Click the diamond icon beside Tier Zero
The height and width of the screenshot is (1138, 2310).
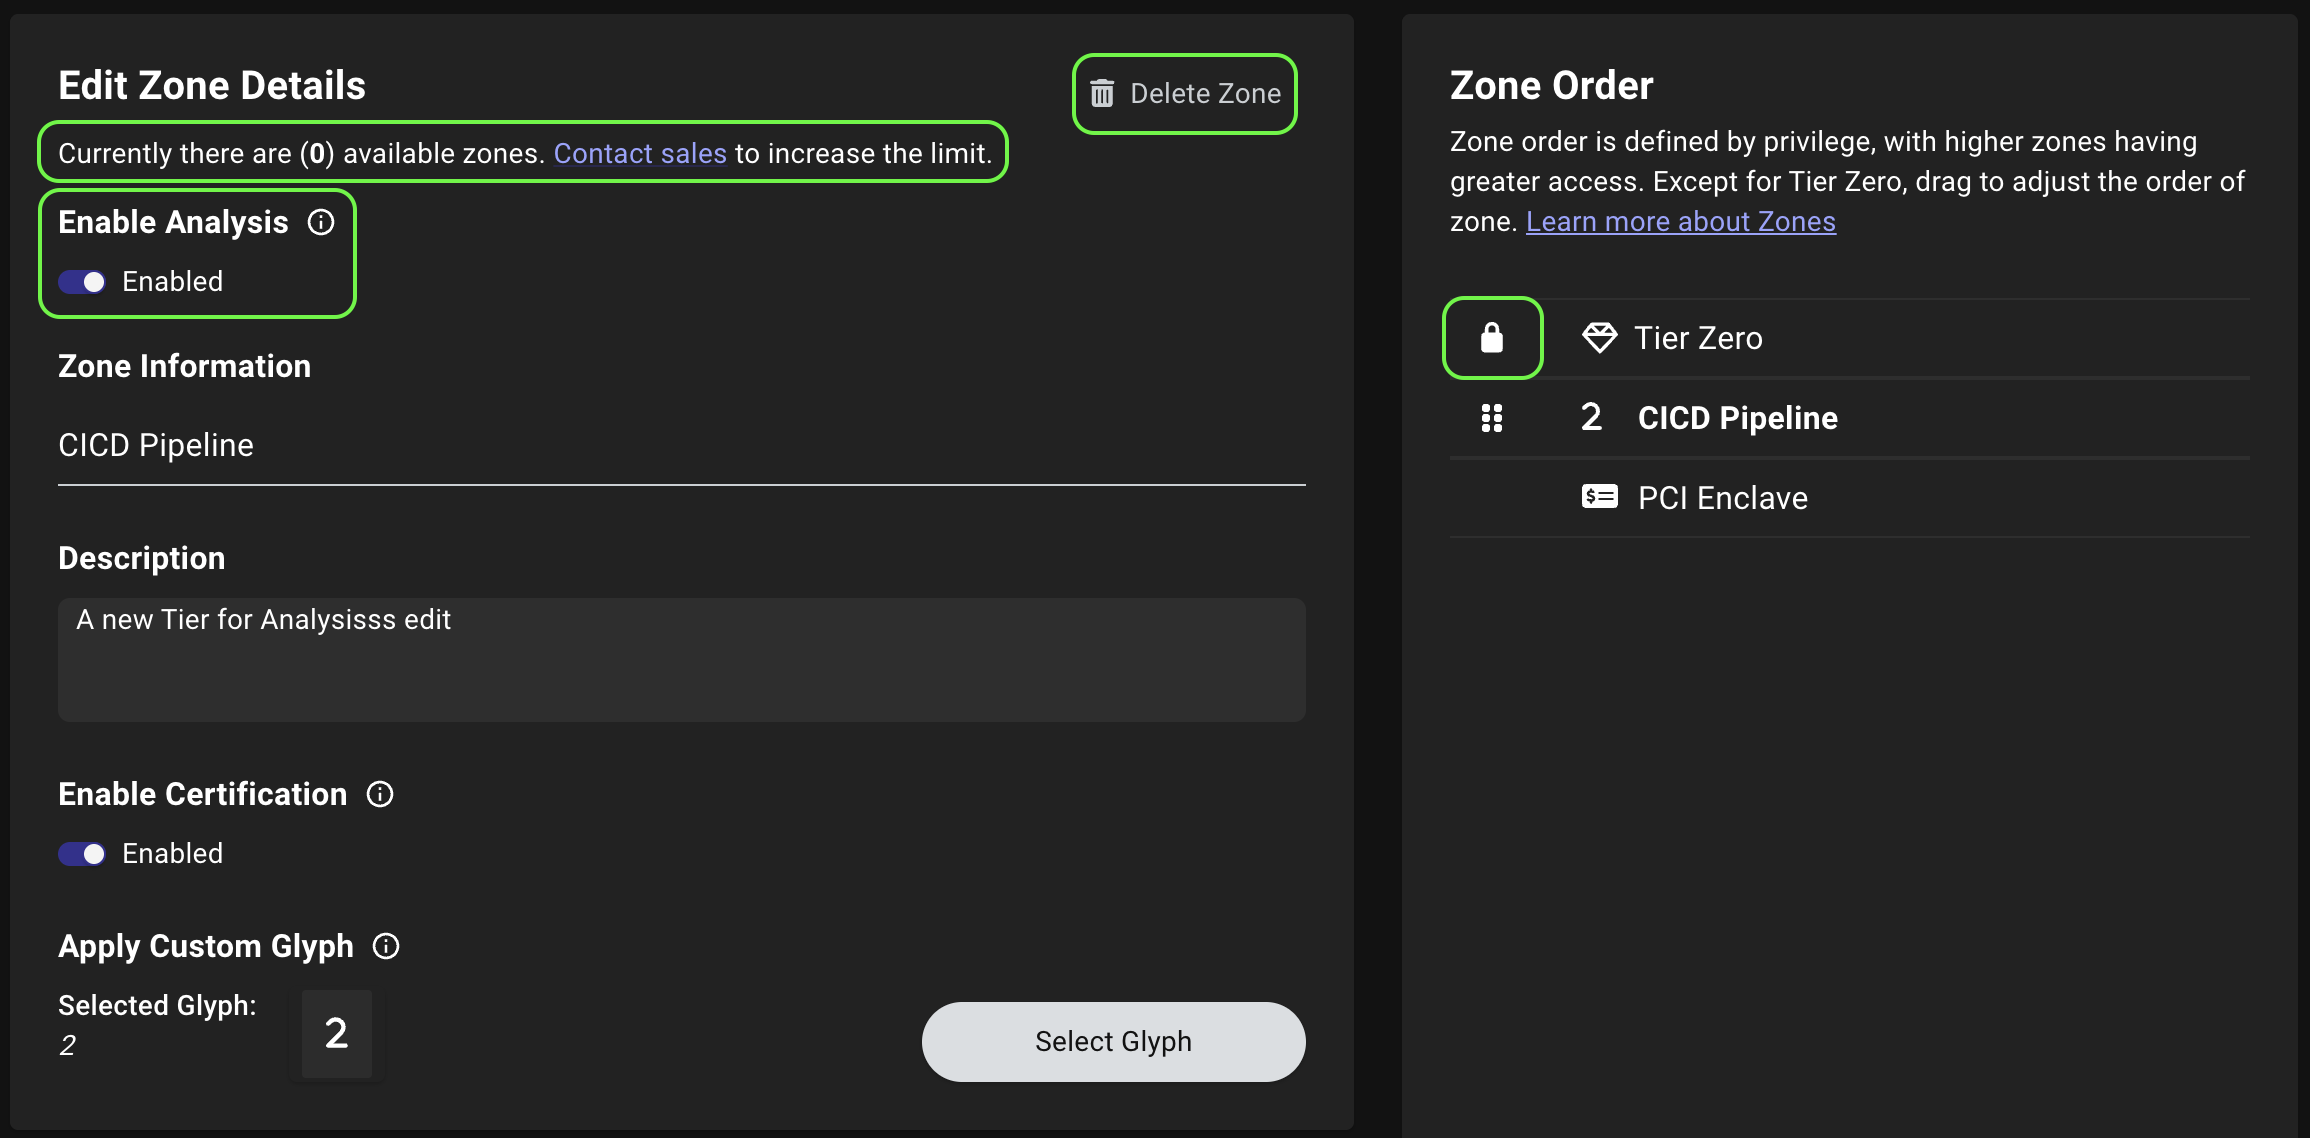pyautogui.click(x=1600, y=338)
